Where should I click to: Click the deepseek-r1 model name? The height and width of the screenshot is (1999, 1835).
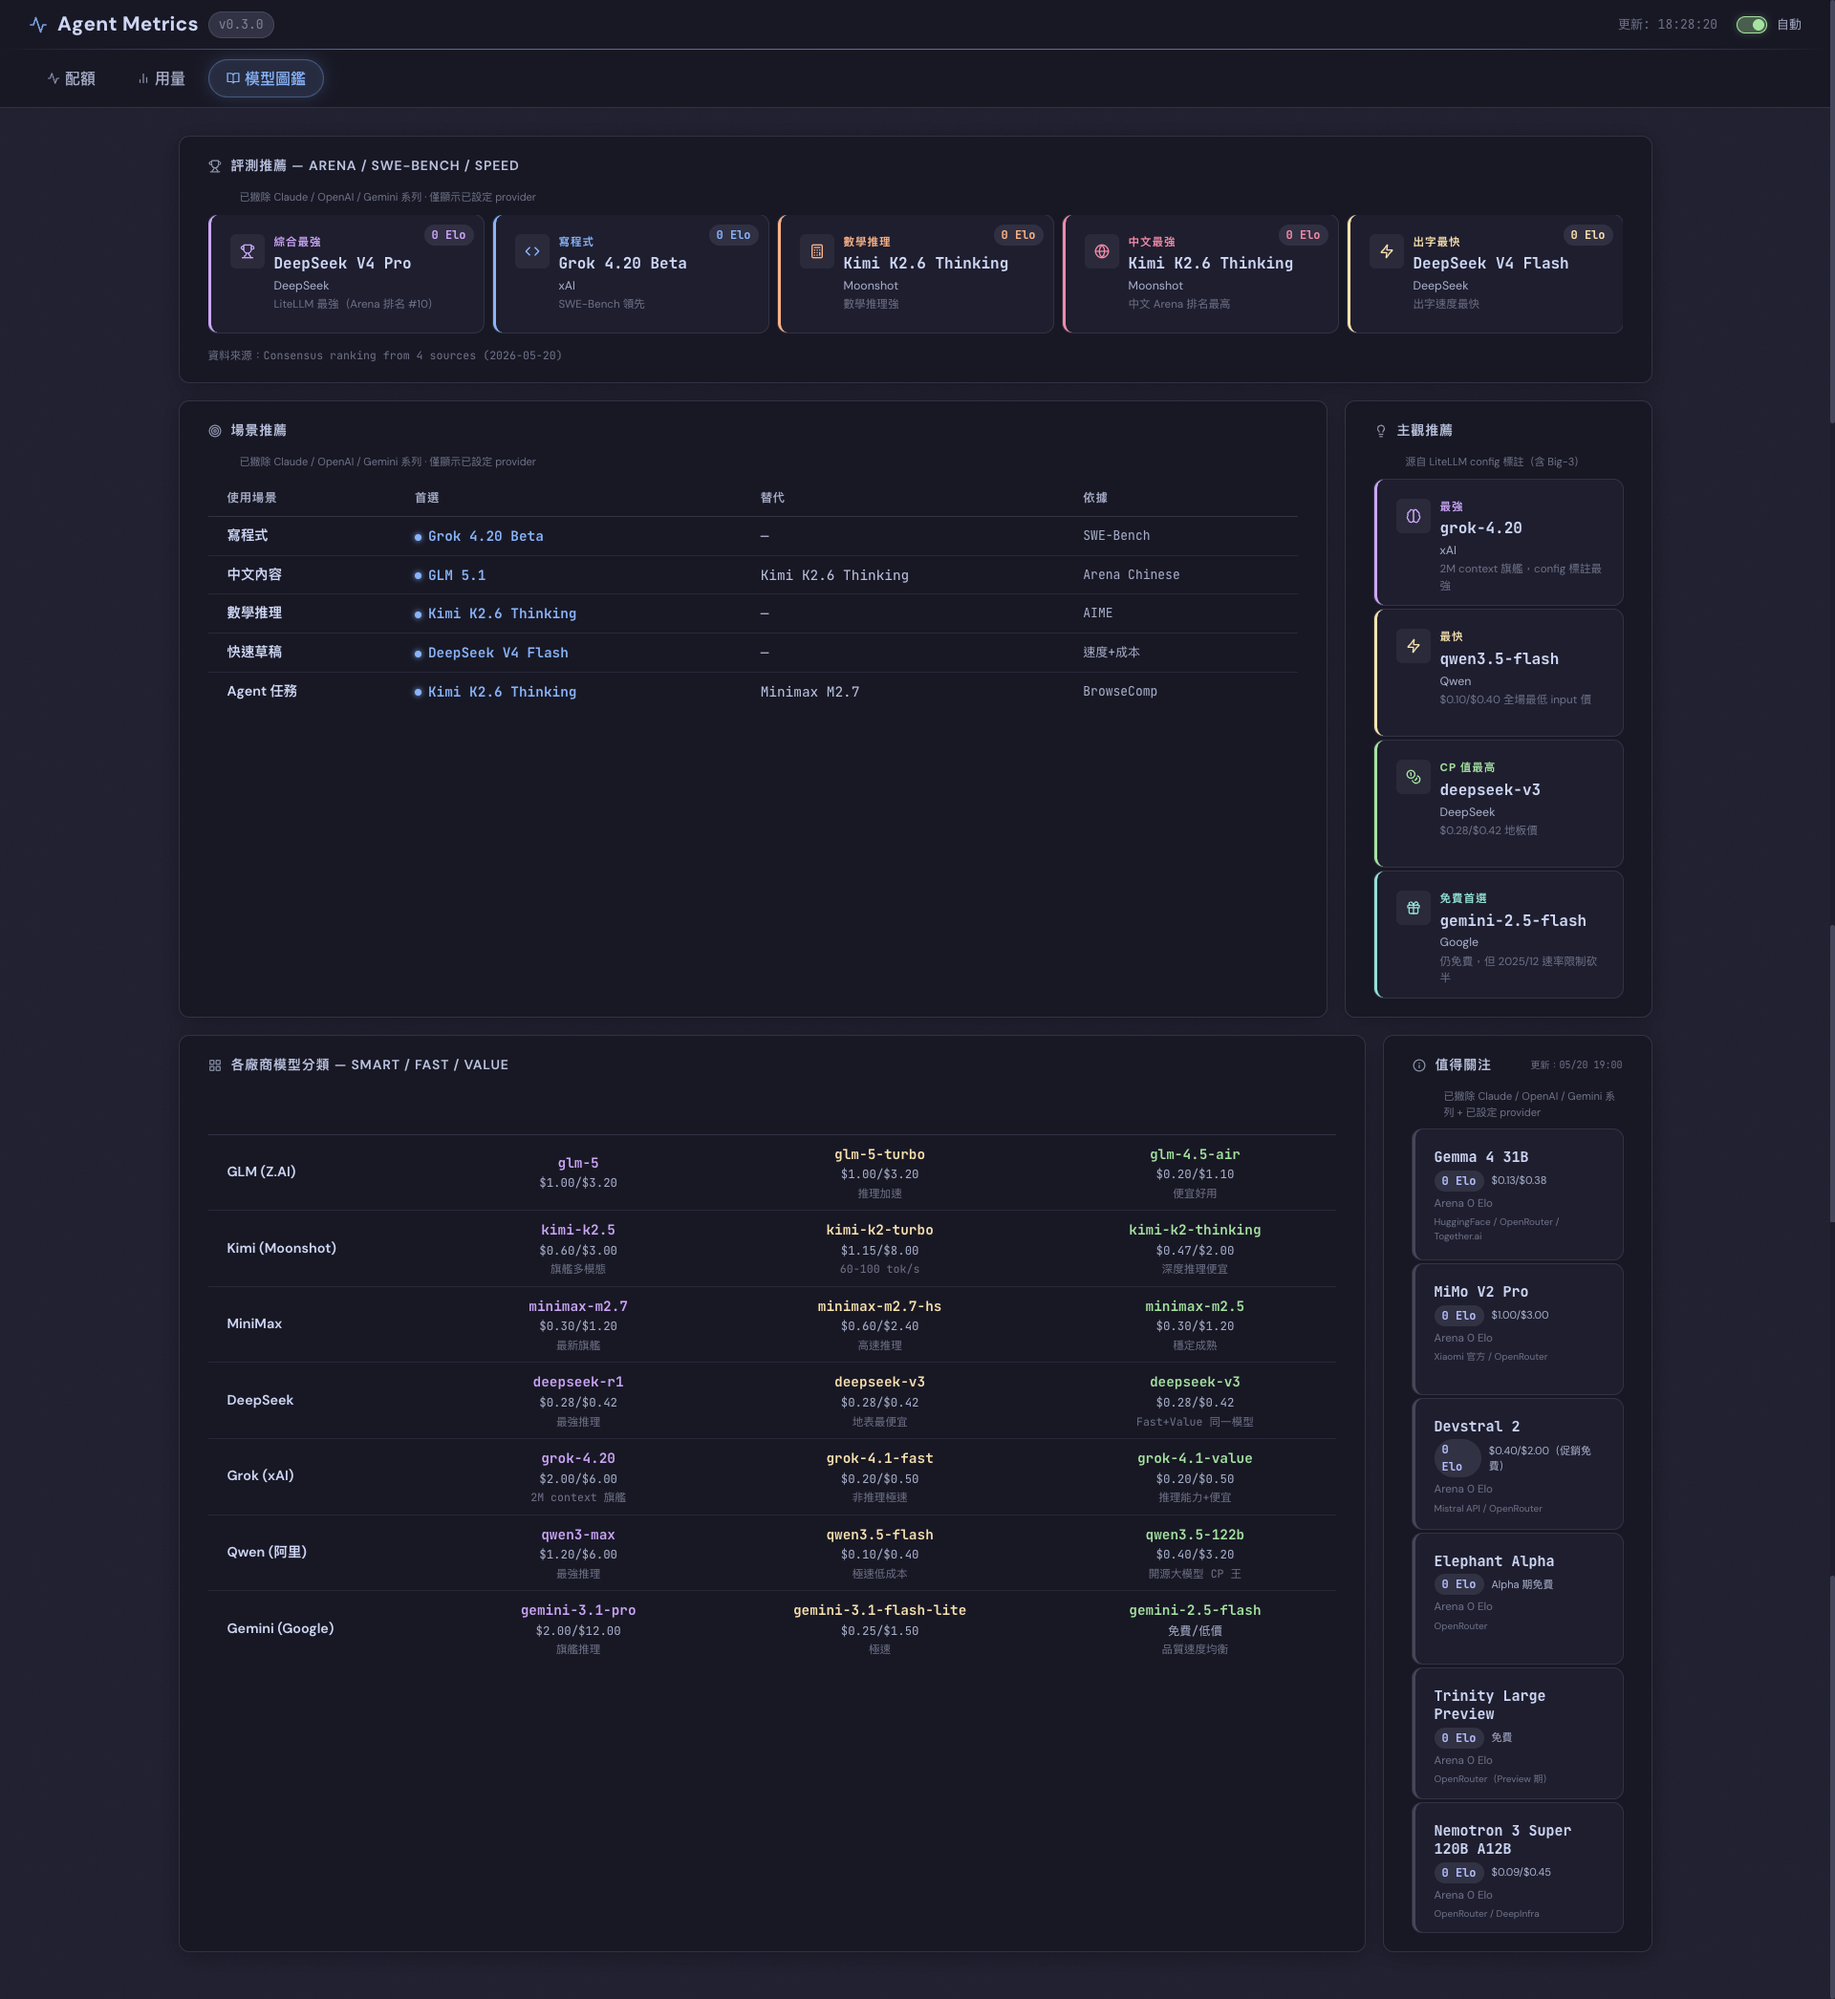(x=578, y=1383)
